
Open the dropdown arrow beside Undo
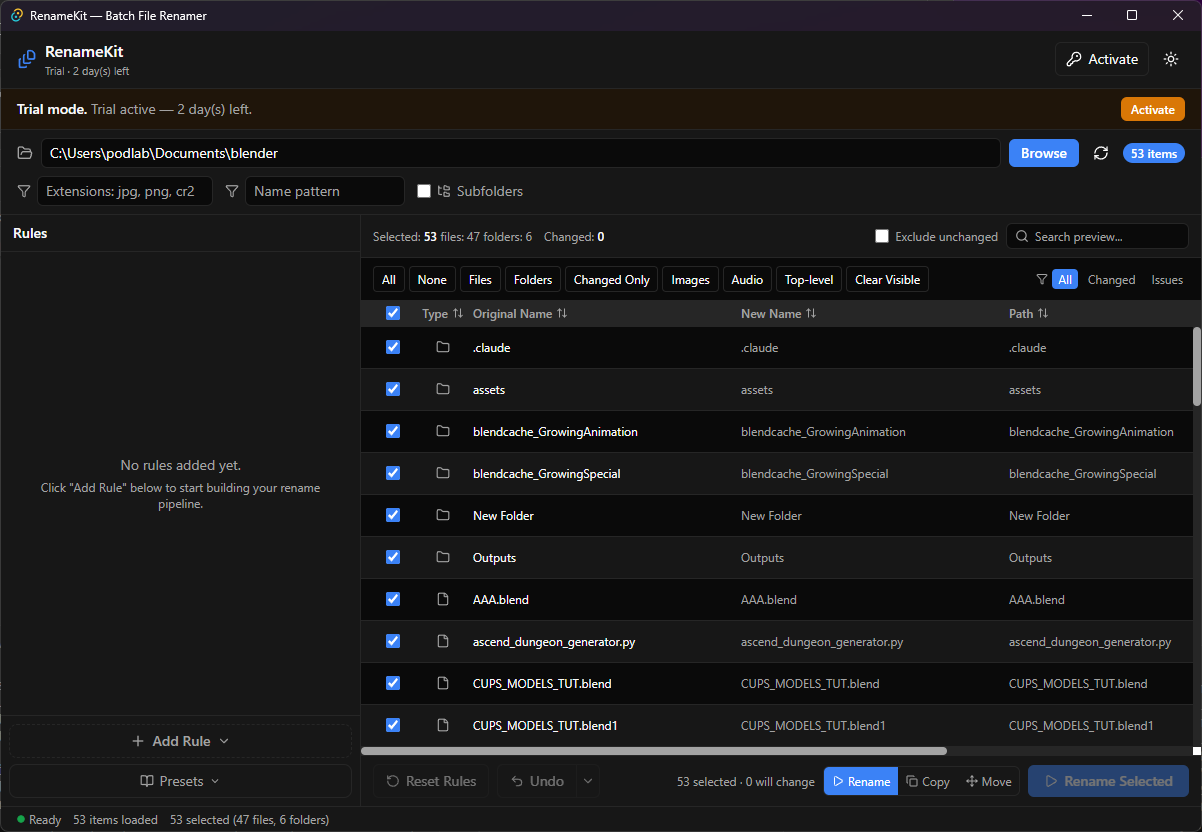[587, 781]
